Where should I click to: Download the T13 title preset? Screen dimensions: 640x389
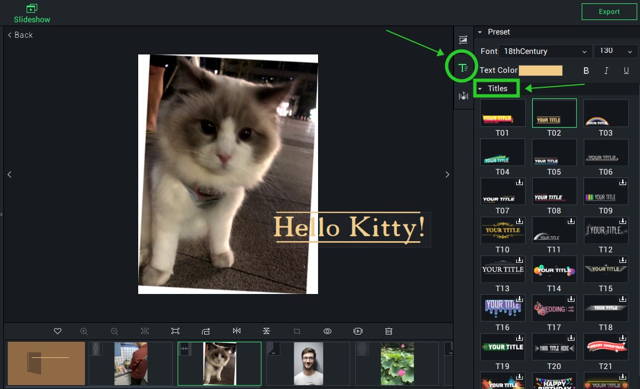519,260
